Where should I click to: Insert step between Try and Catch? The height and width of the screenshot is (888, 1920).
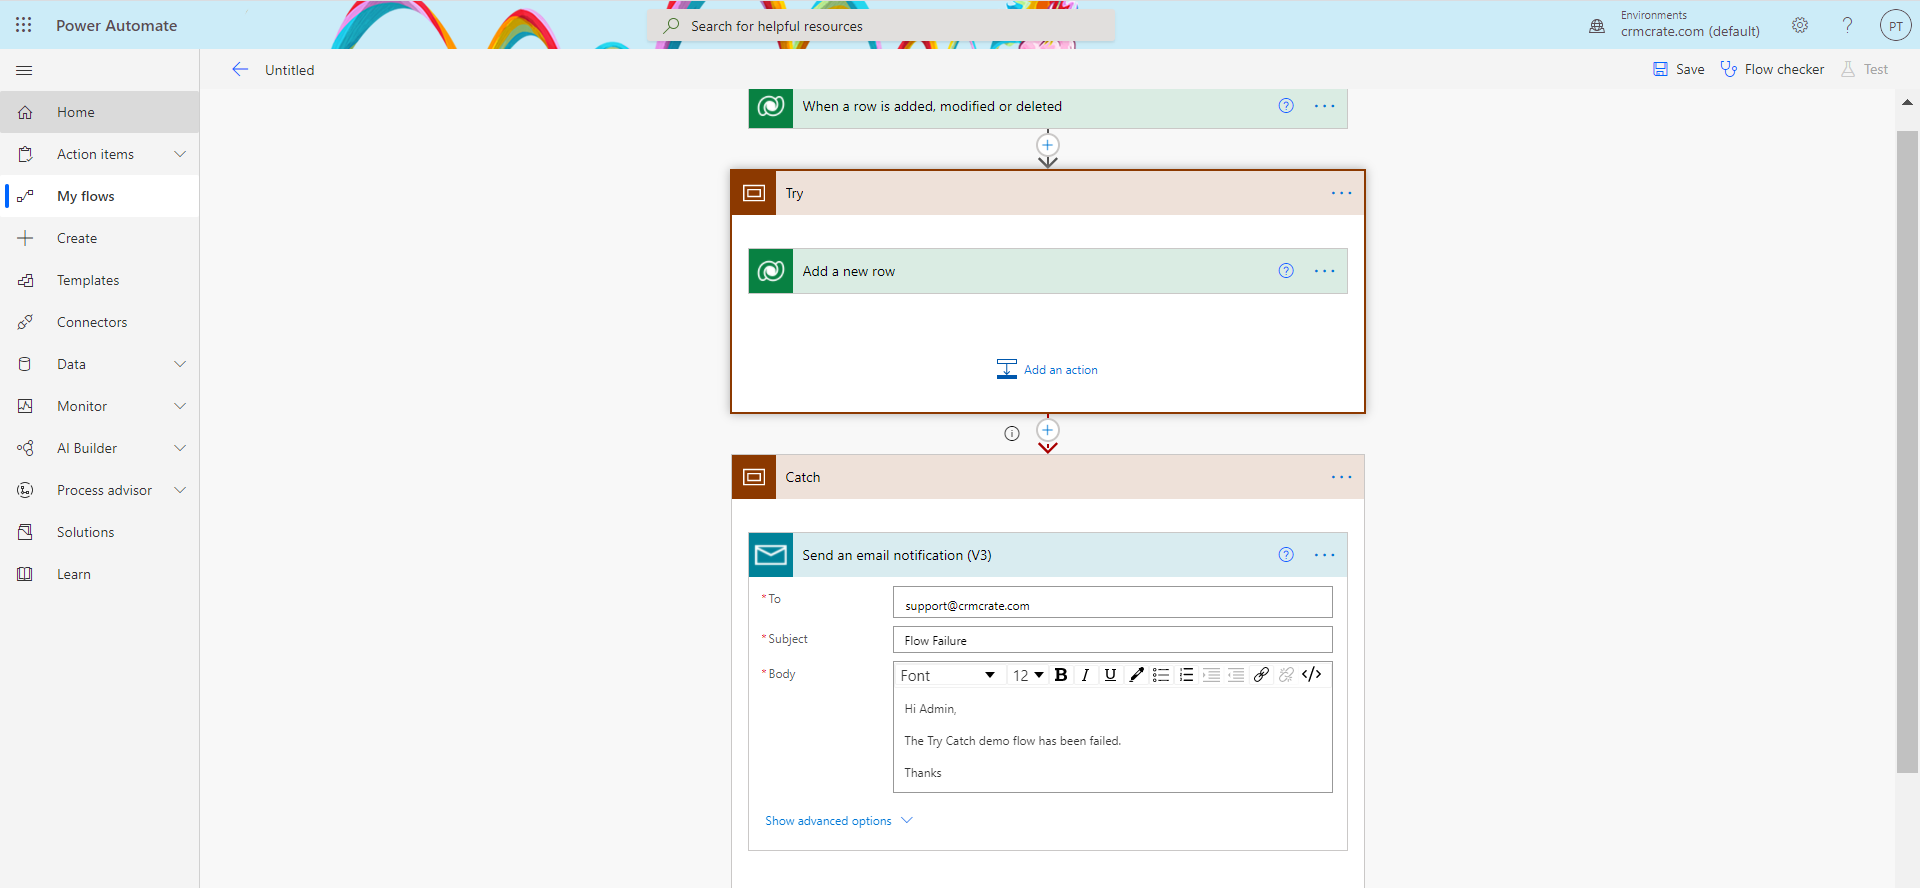[1047, 430]
